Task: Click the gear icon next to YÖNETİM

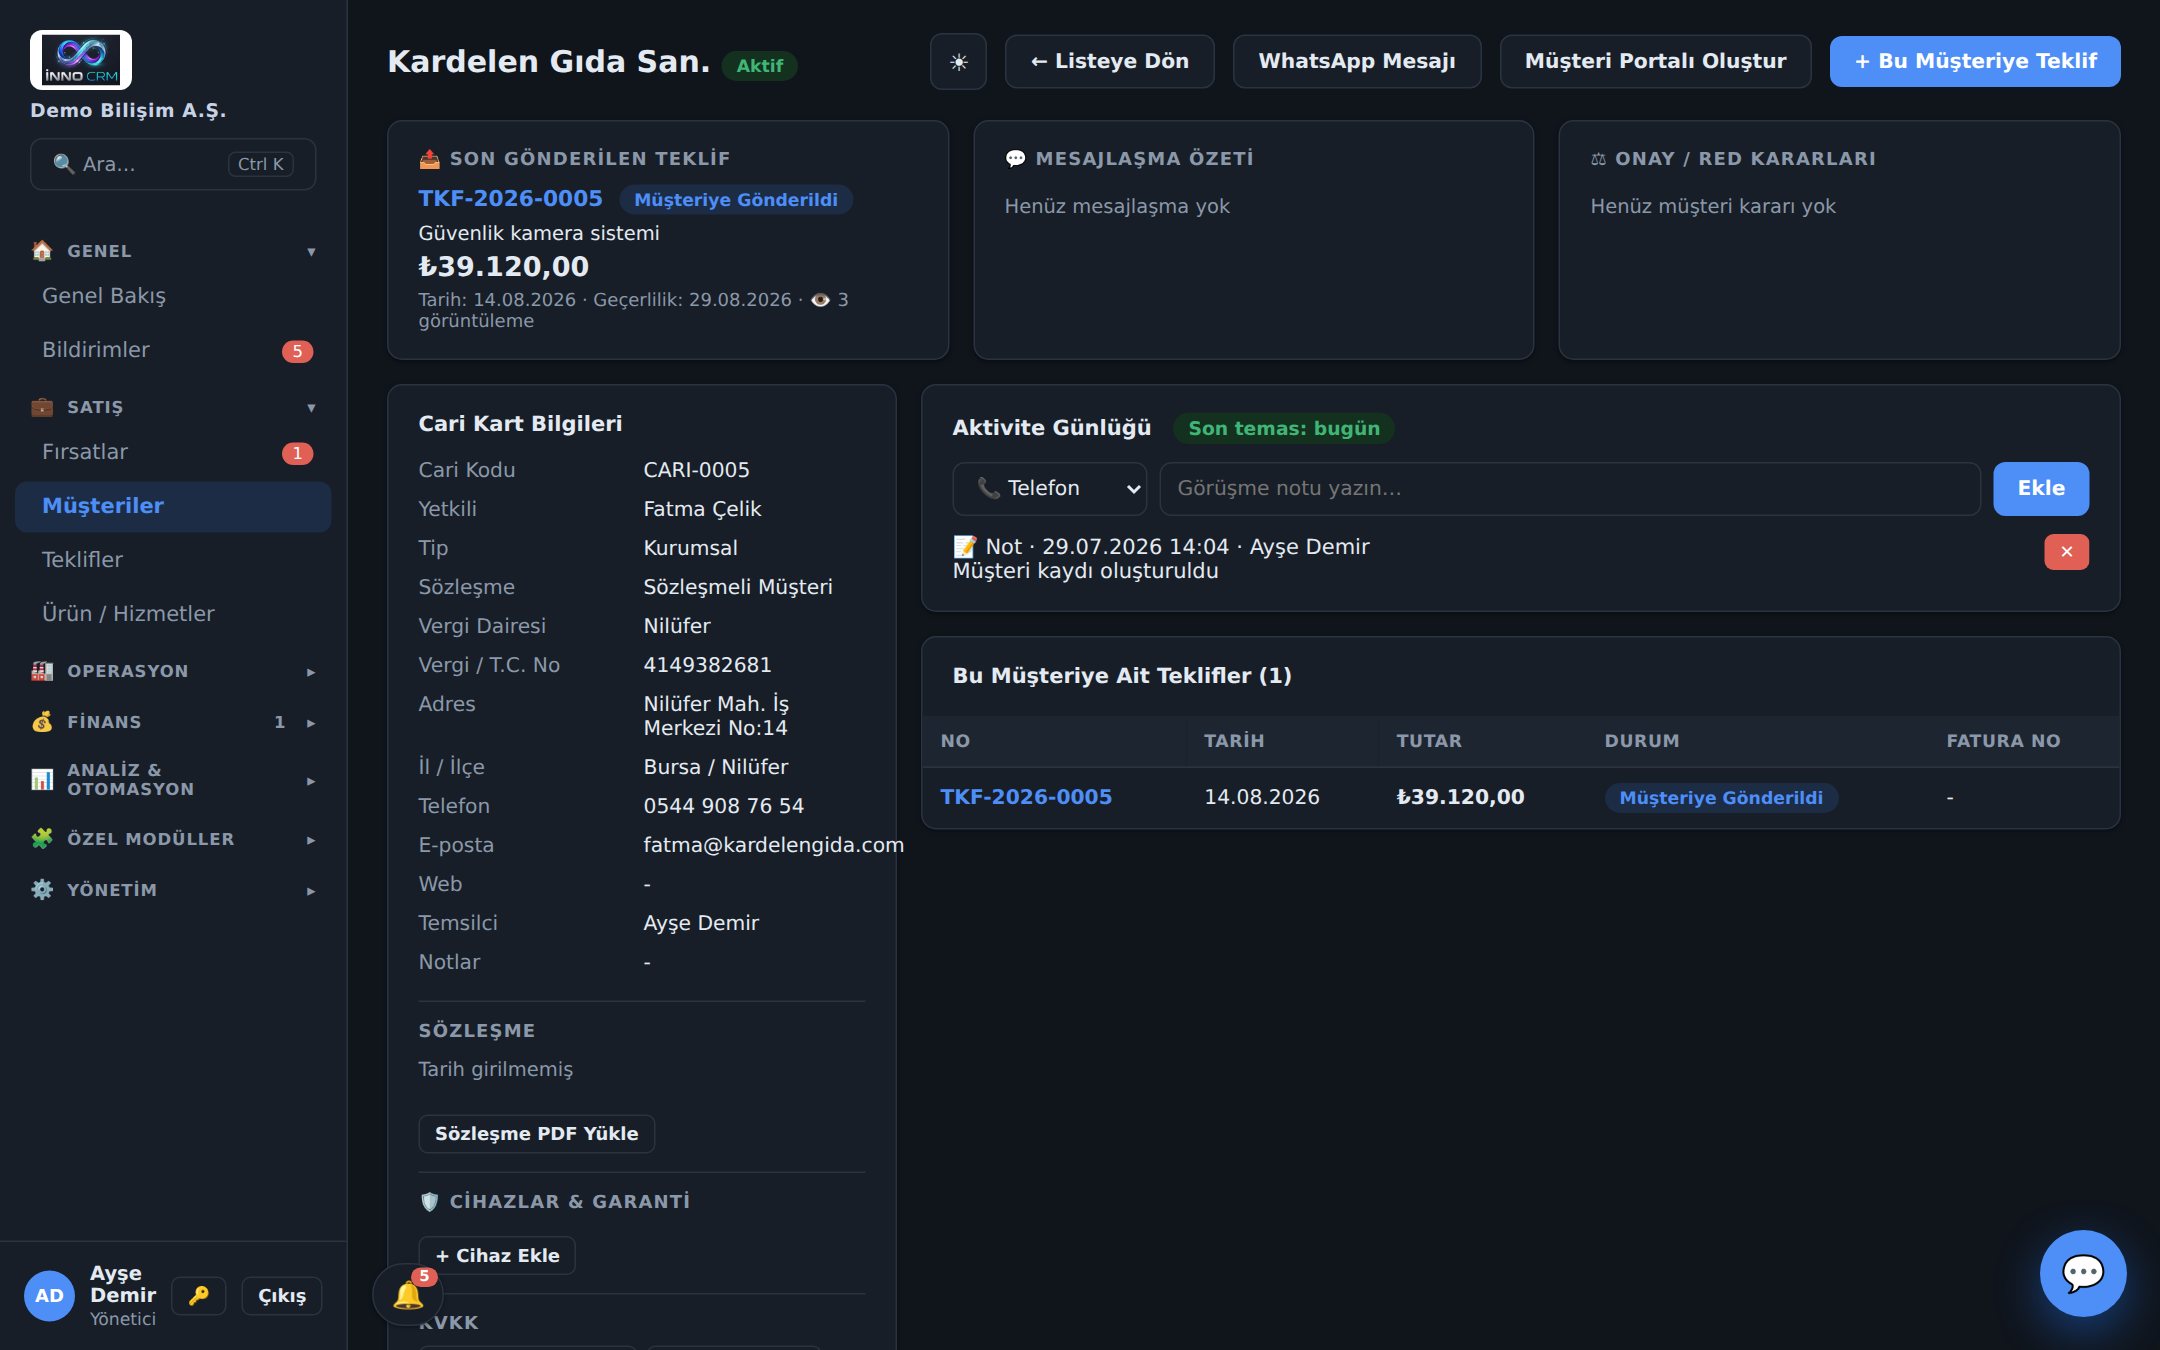Action: pyautogui.click(x=42, y=890)
